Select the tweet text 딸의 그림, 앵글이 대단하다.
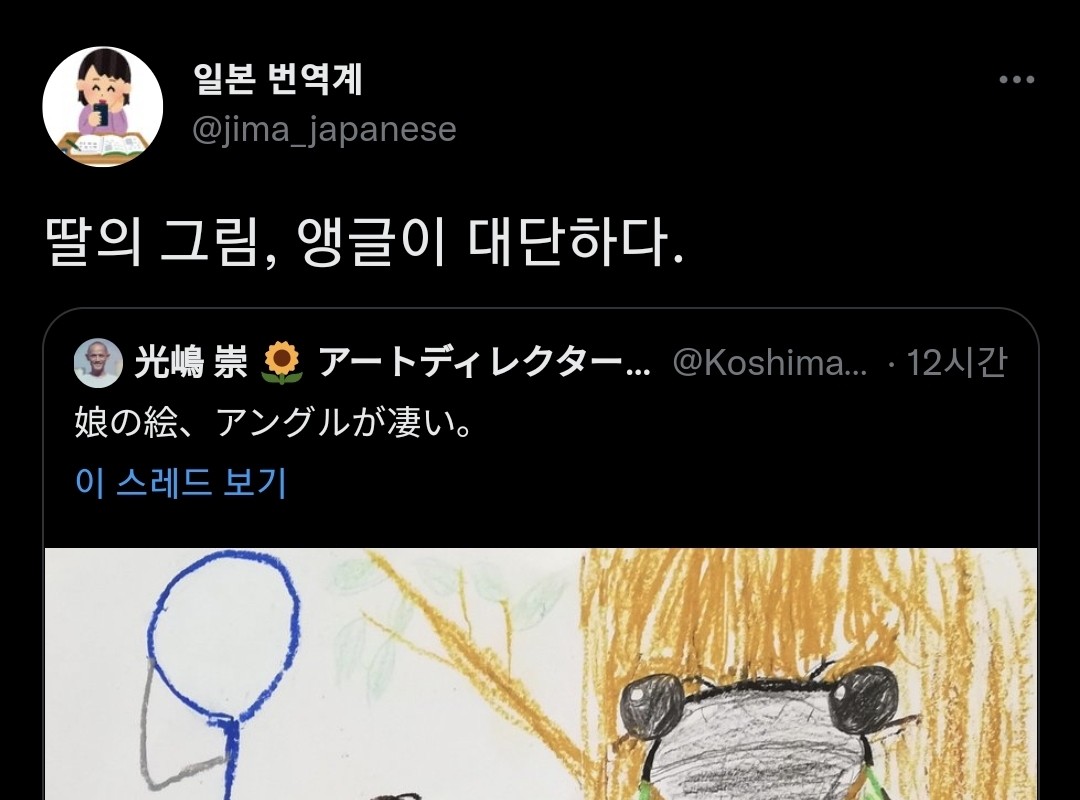The height and width of the screenshot is (800, 1080). coord(365,242)
